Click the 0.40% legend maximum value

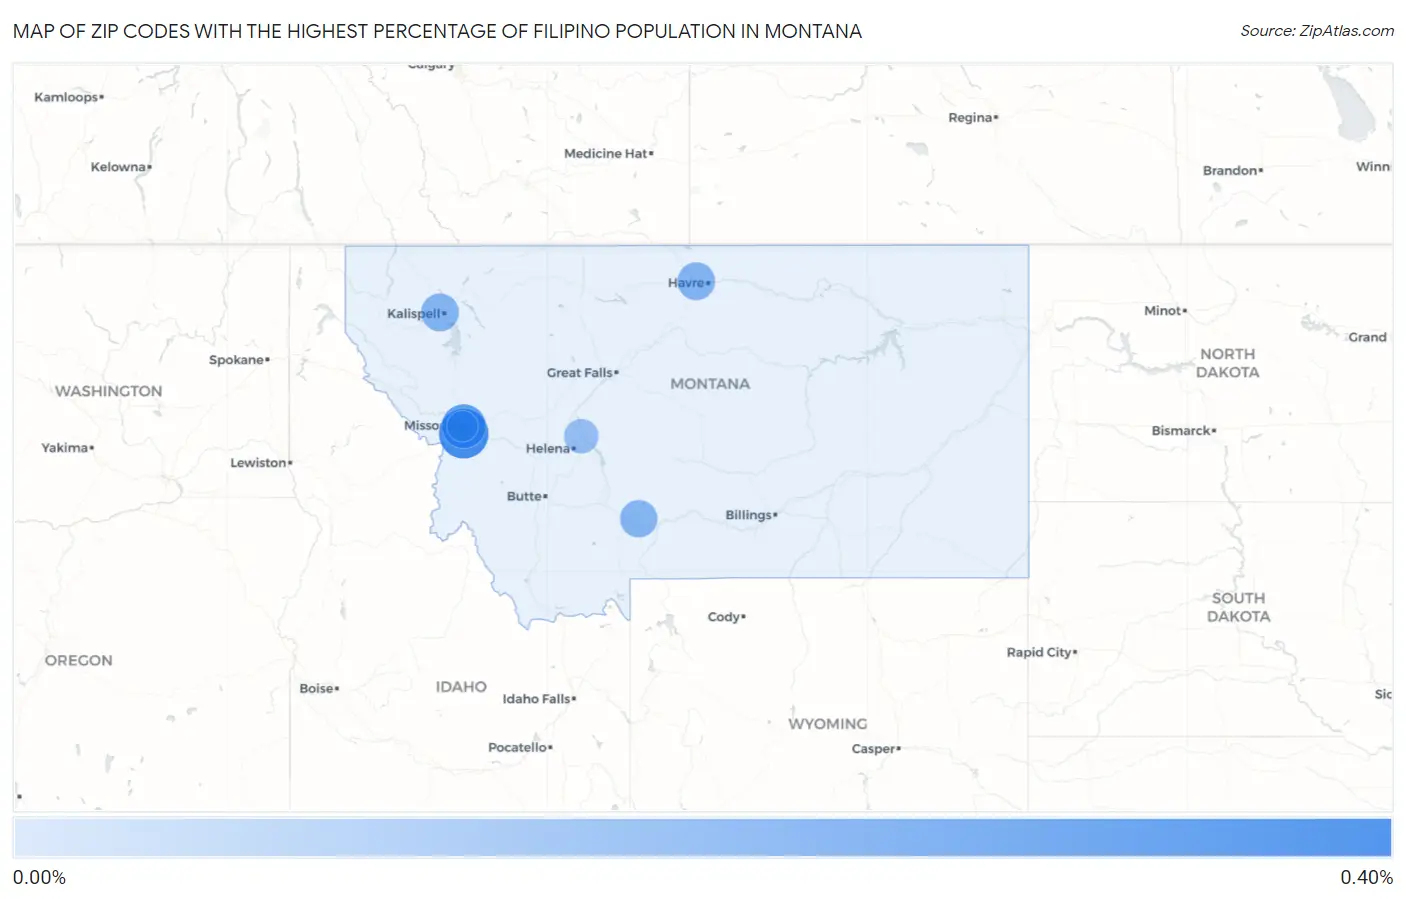[x=1366, y=878]
